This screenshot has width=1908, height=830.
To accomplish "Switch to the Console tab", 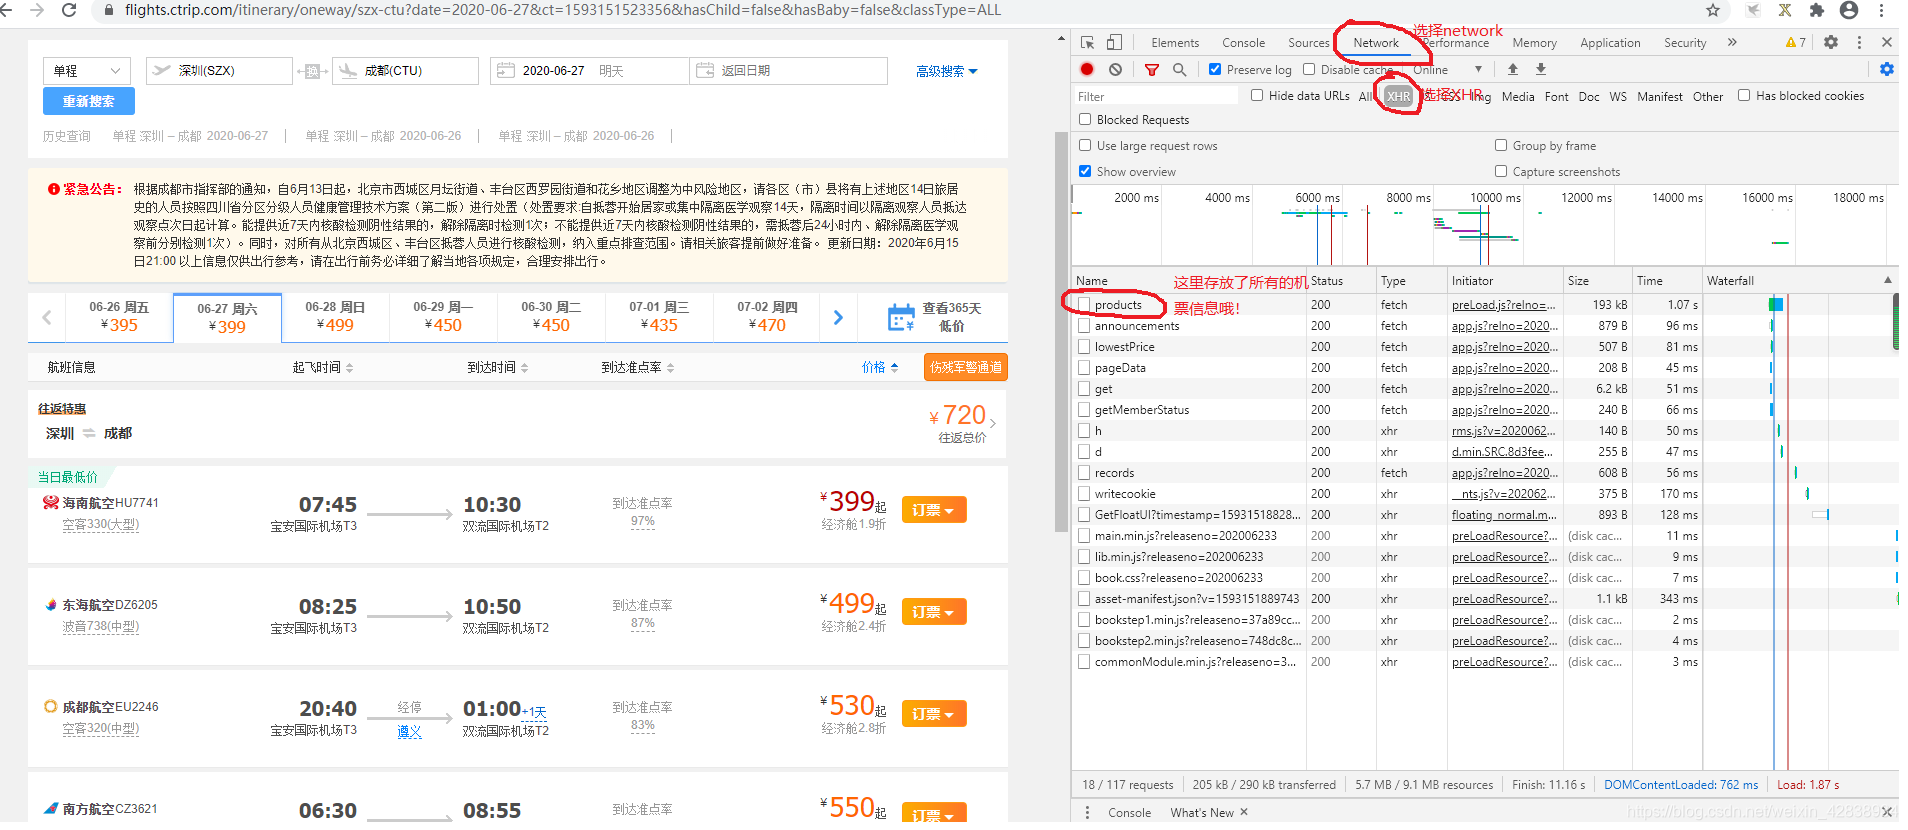I will (1243, 43).
